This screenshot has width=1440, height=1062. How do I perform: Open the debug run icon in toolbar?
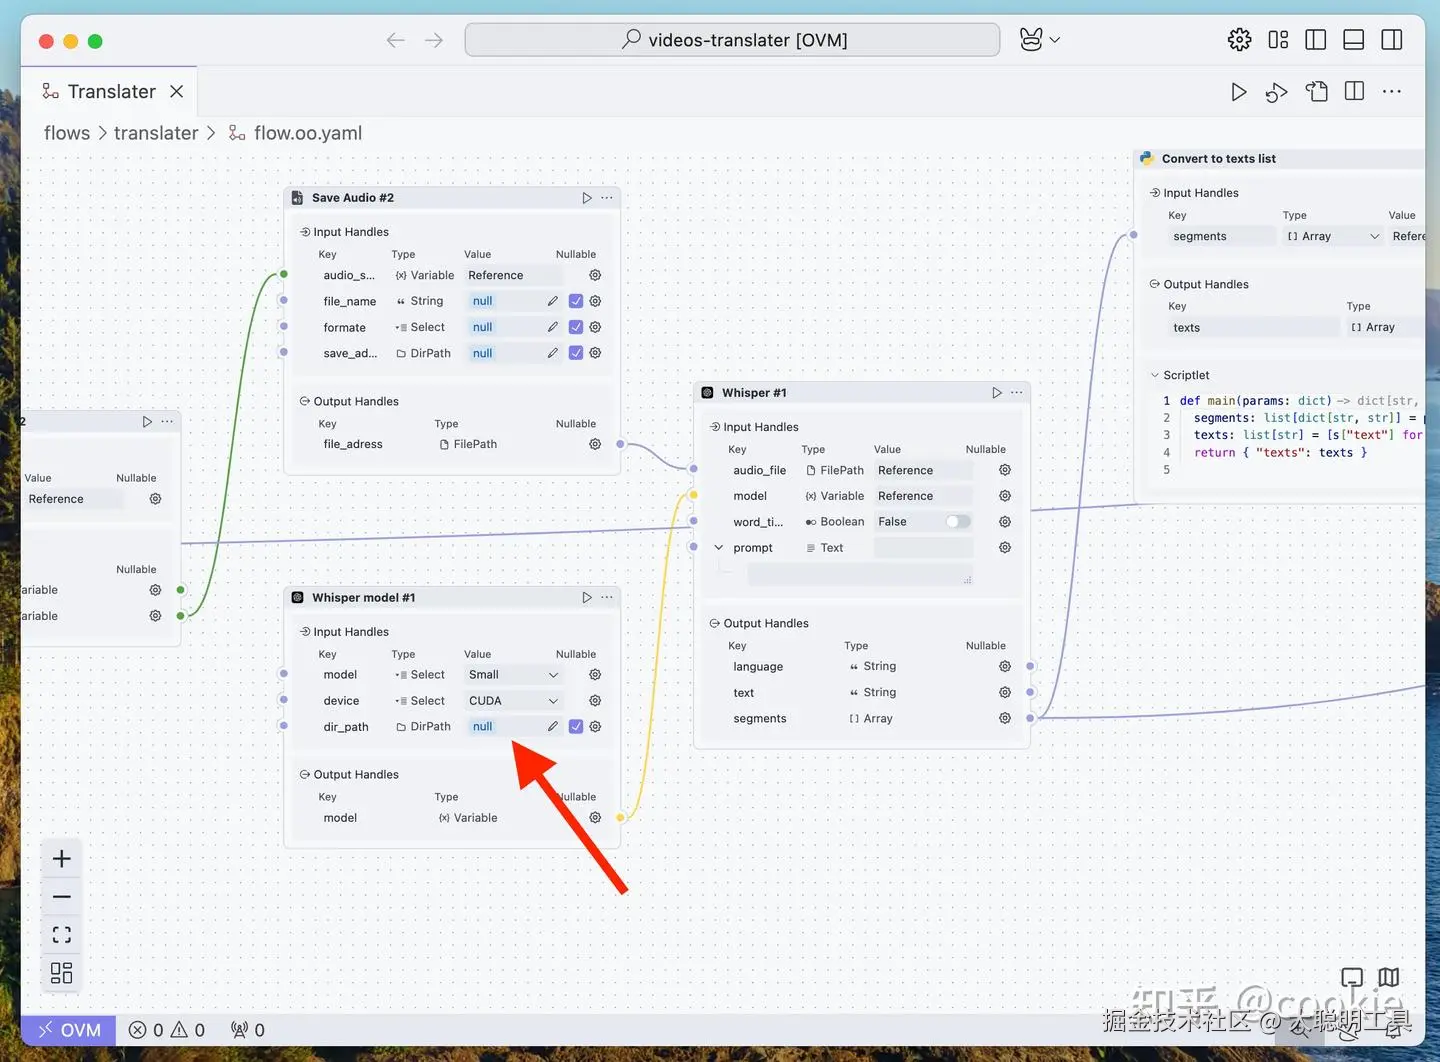click(x=1276, y=92)
